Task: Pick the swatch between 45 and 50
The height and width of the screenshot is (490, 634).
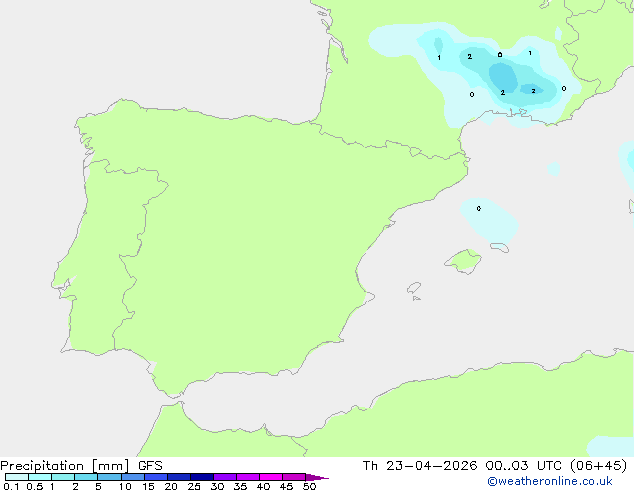Action: (x=294, y=477)
